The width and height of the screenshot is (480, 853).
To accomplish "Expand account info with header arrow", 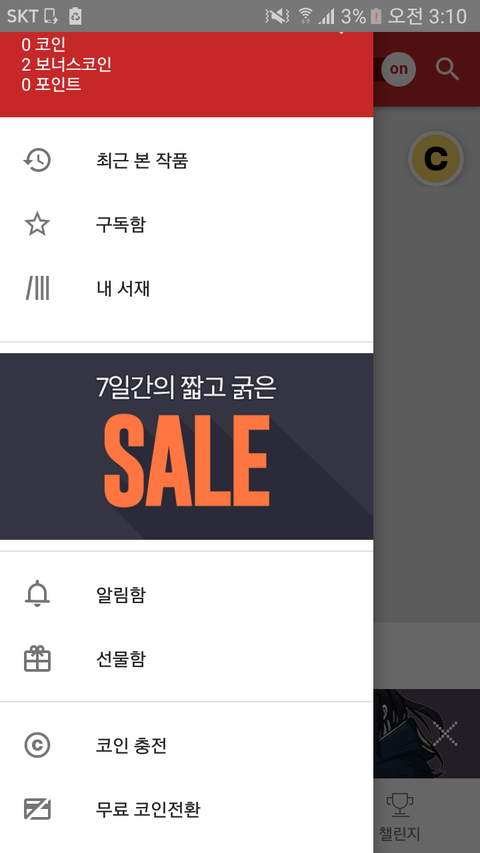I will tap(341, 33).
